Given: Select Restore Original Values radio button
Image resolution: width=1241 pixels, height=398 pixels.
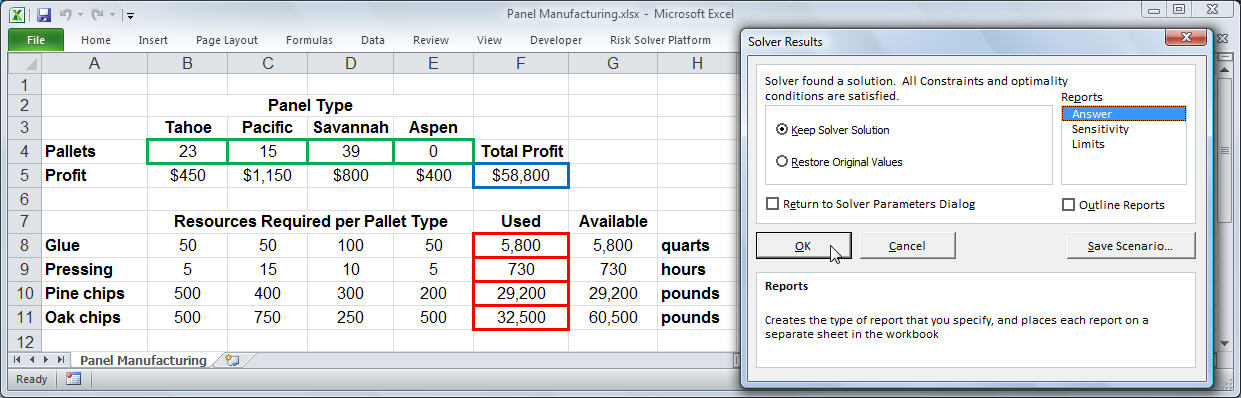Looking at the screenshot, I should tap(782, 161).
